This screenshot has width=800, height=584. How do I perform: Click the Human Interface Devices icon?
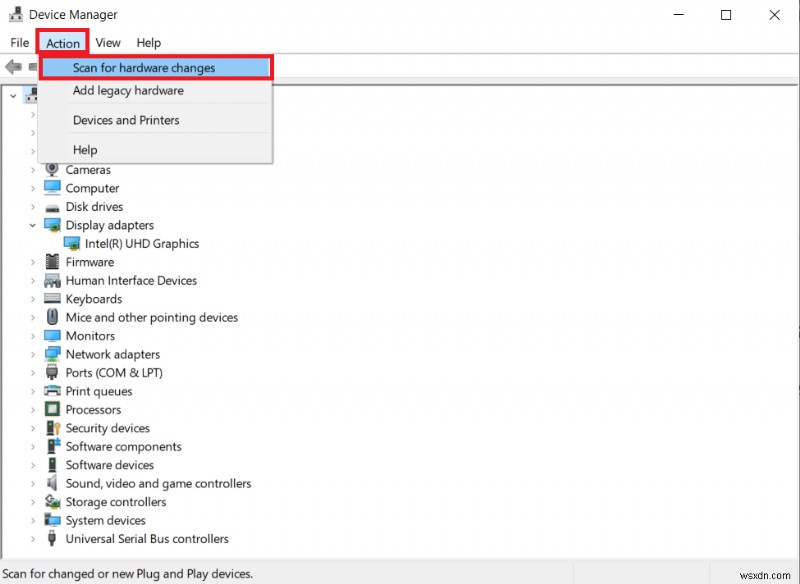(52, 280)
